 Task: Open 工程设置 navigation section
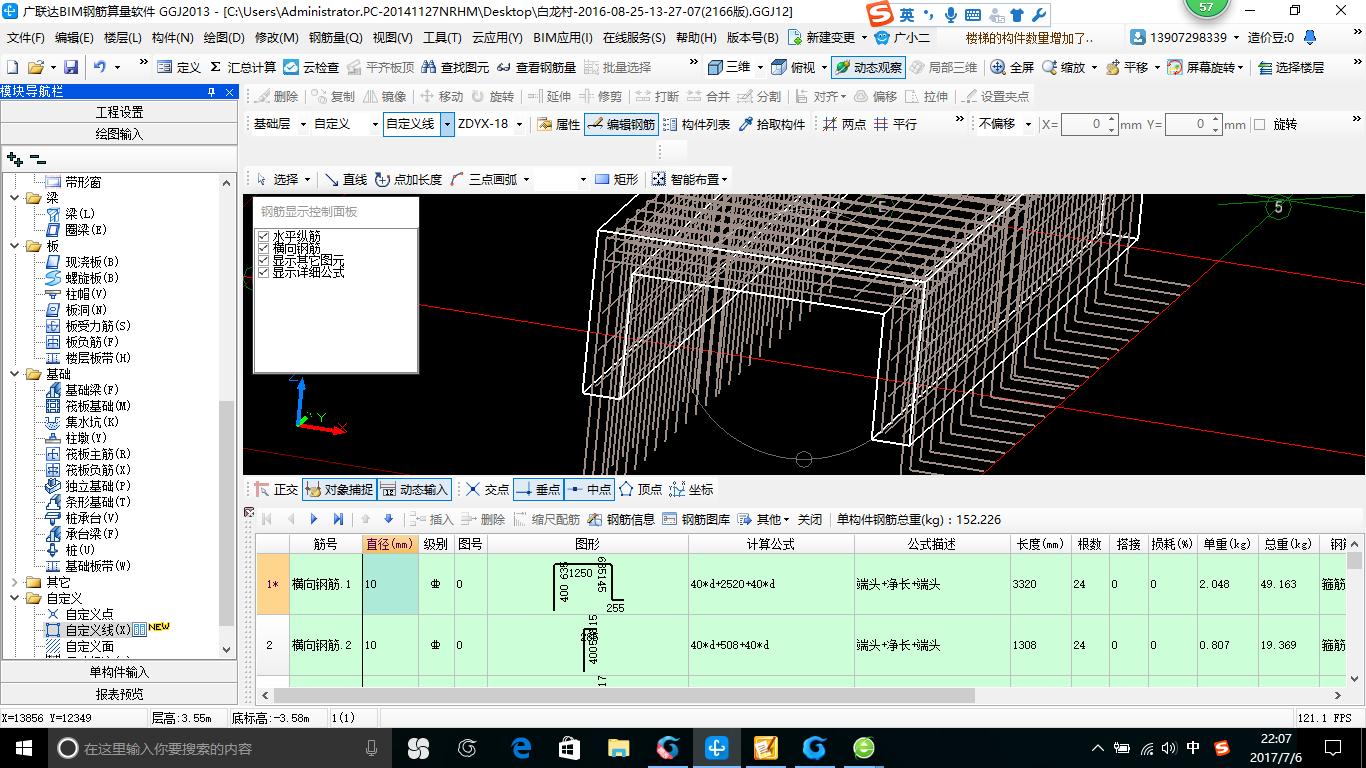coord(119,112)
